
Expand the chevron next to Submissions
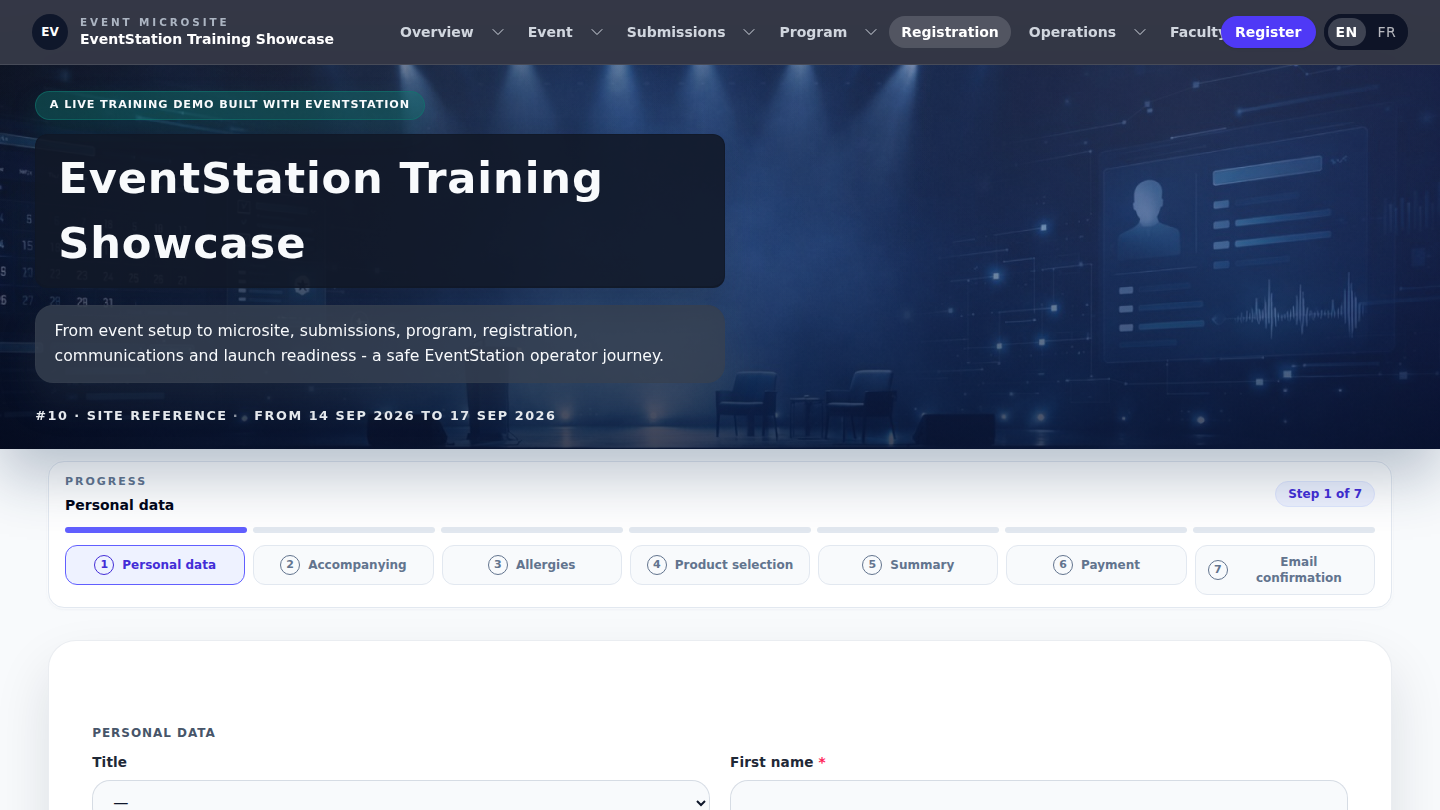point(749,32)
